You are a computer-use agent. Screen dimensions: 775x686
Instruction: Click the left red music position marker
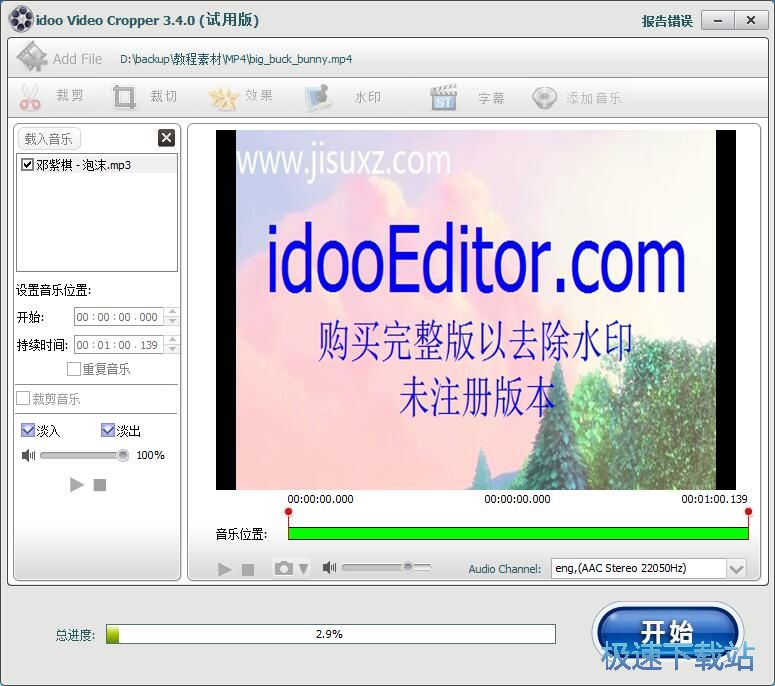(x=289, y=512)
